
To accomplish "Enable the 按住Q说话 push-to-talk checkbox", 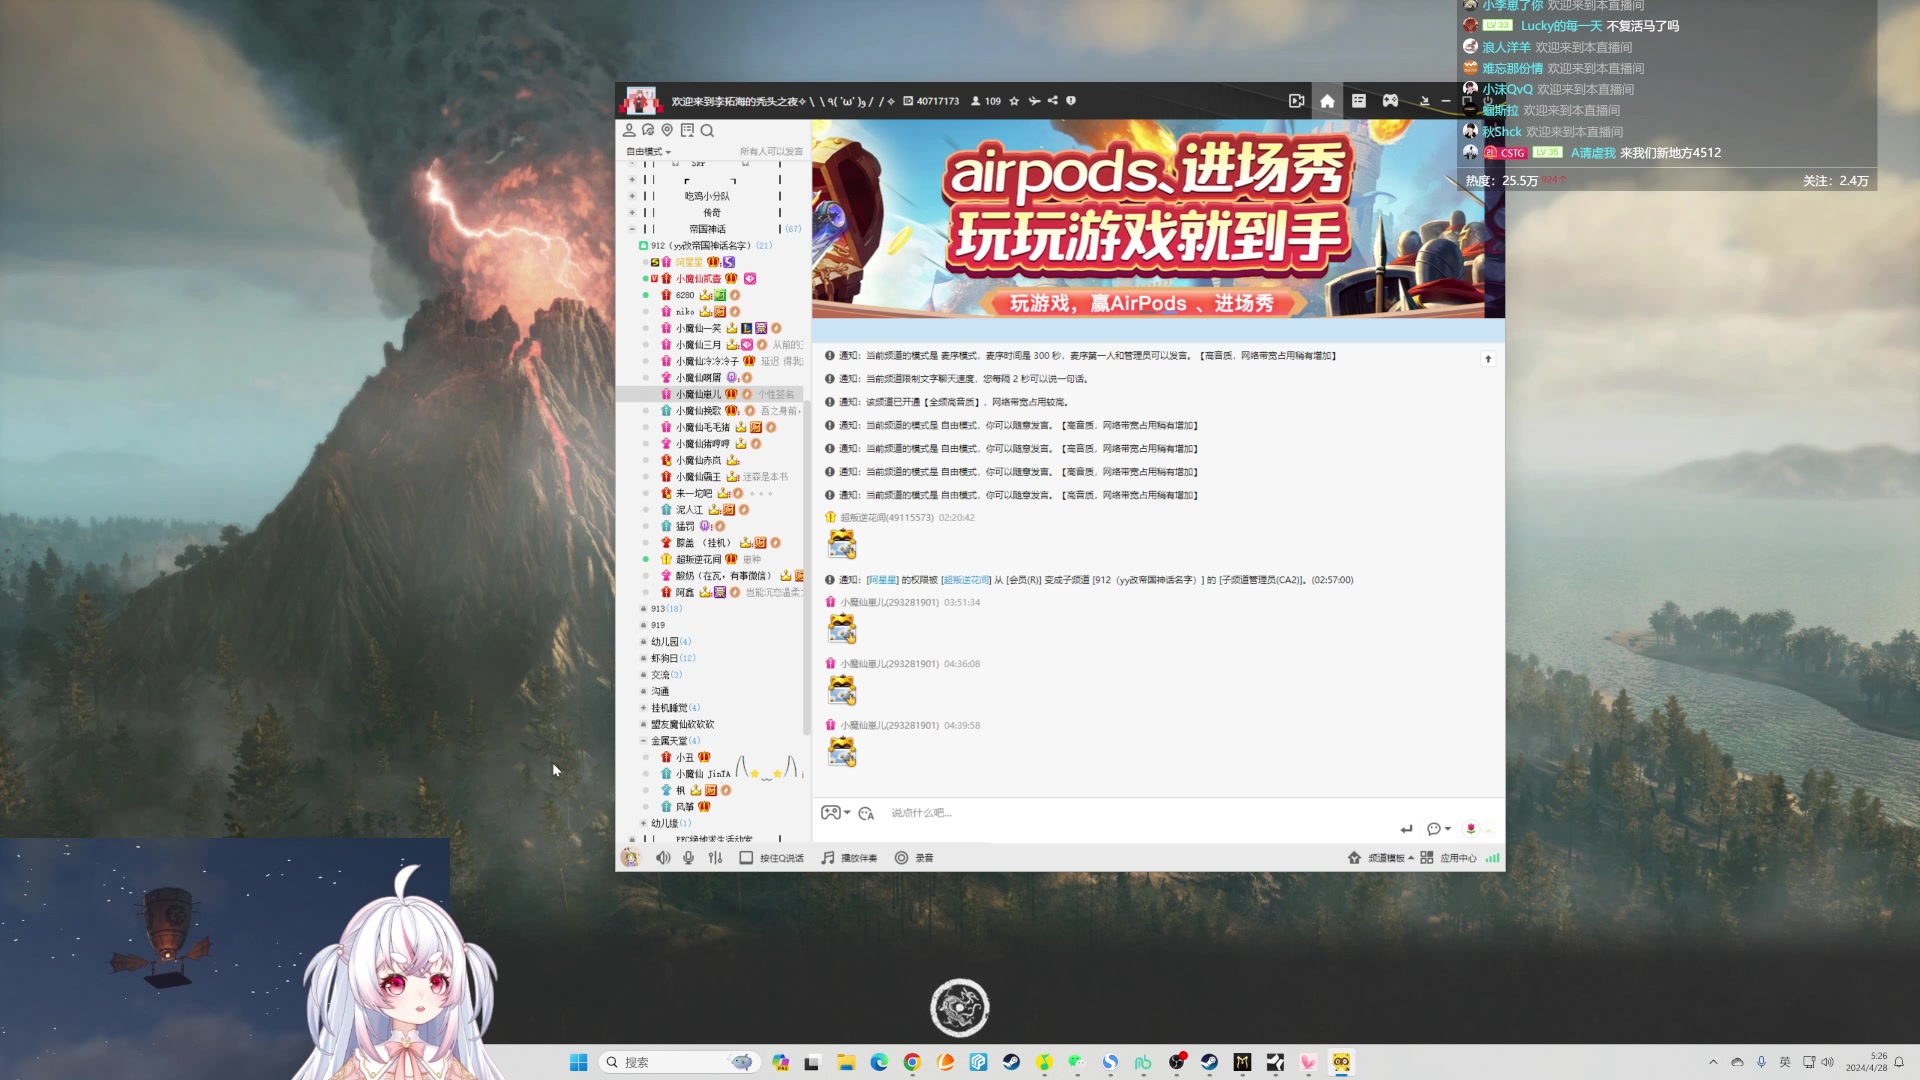I will [x=746, y=857].
